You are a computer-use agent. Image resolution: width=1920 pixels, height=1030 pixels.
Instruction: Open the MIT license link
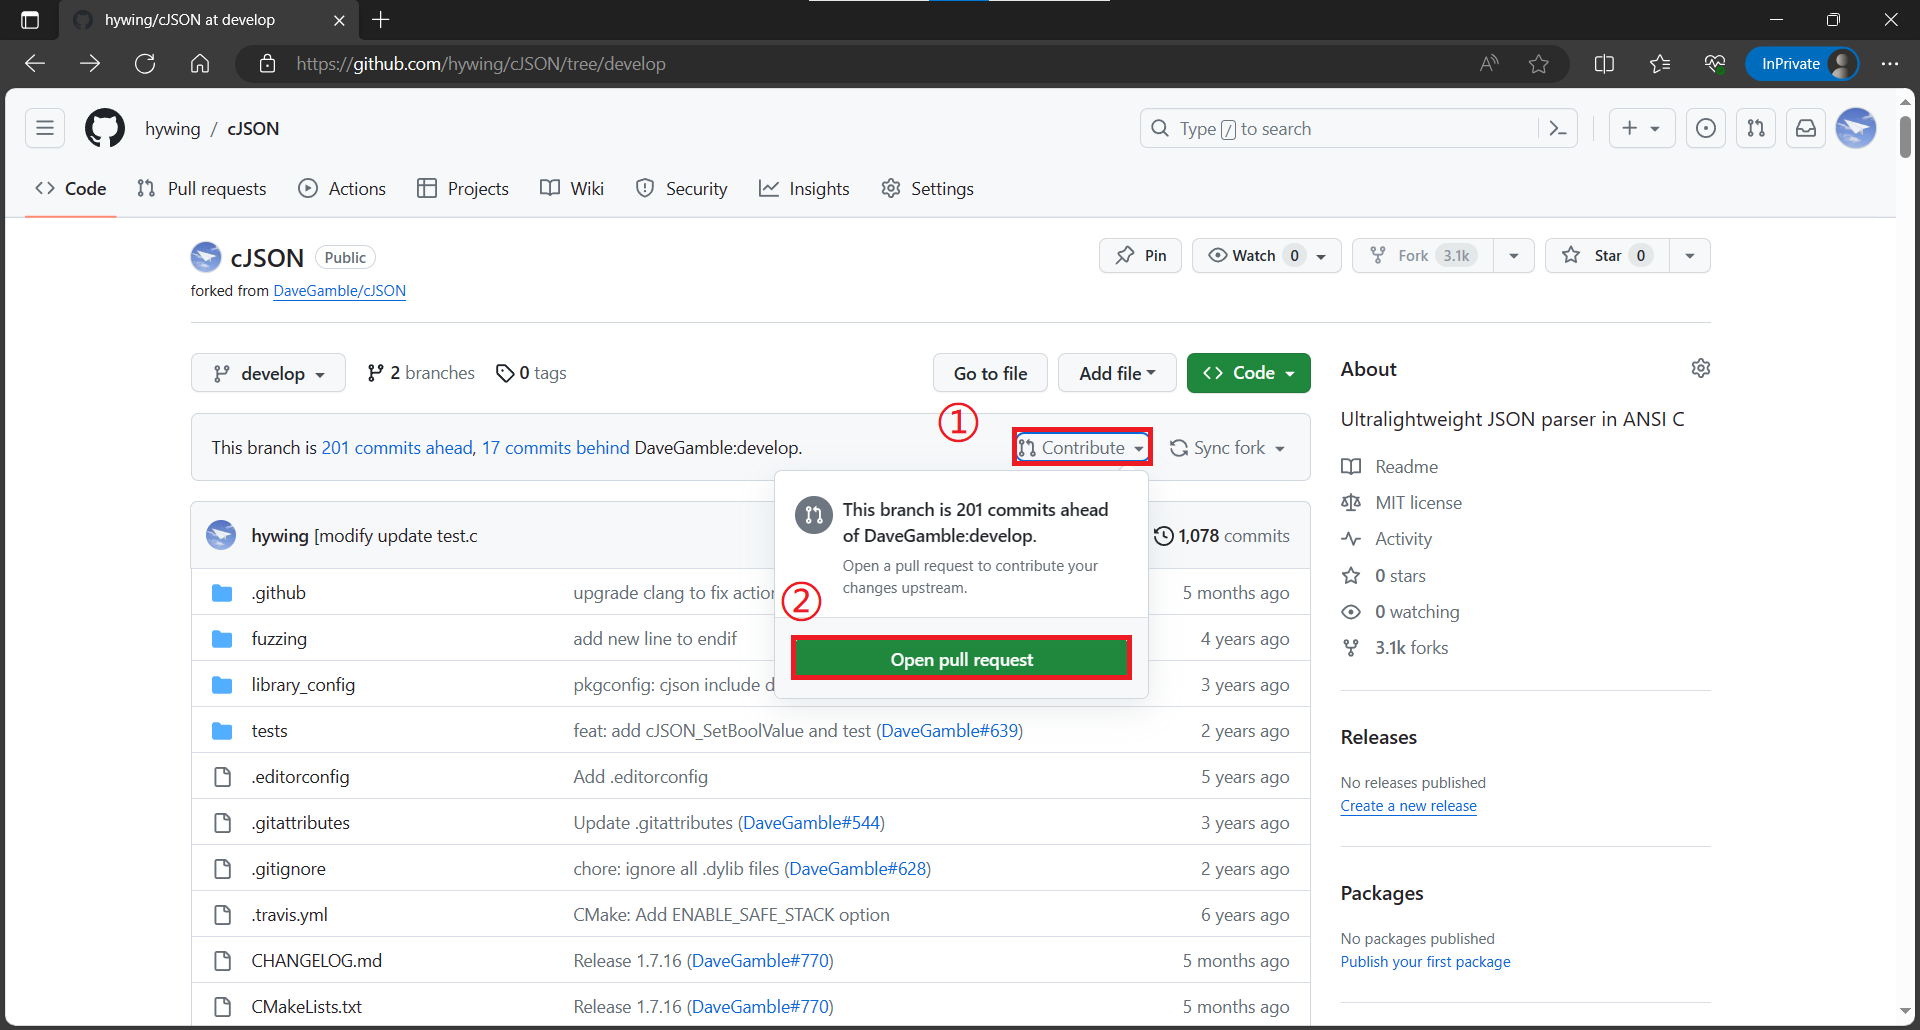coord(1418,502)
